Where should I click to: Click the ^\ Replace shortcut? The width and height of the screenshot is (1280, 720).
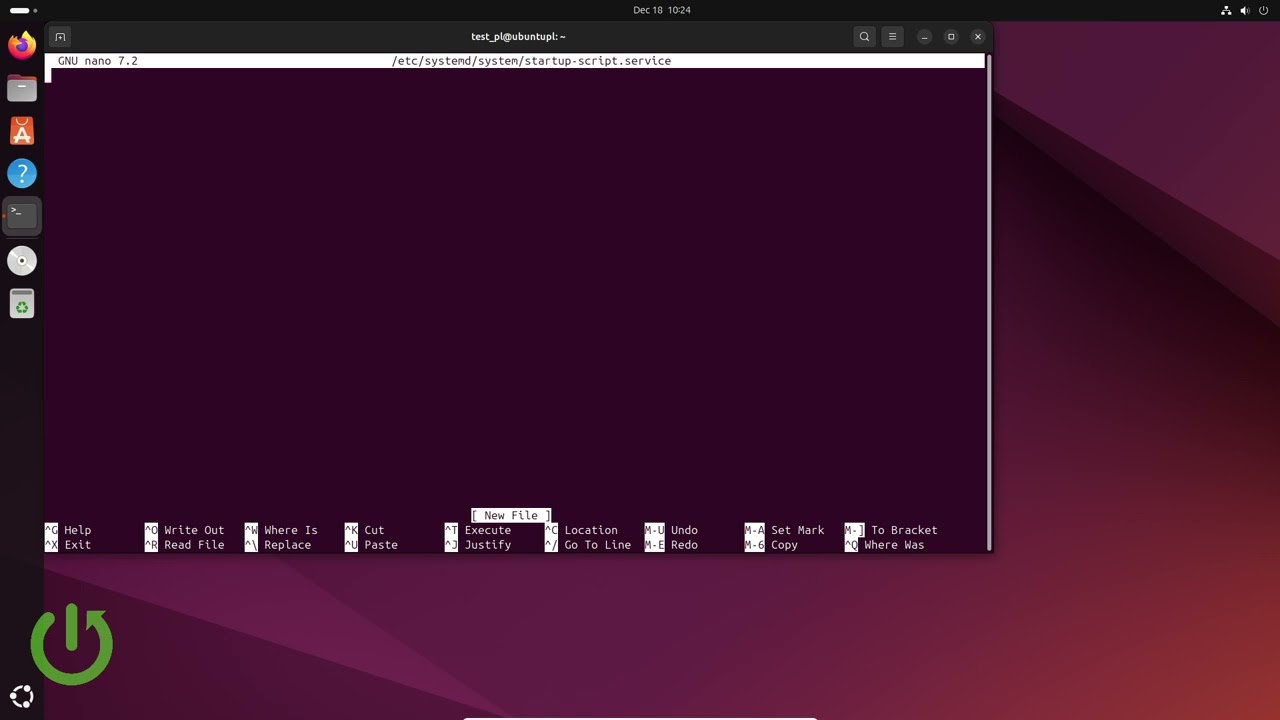[278, 545]
